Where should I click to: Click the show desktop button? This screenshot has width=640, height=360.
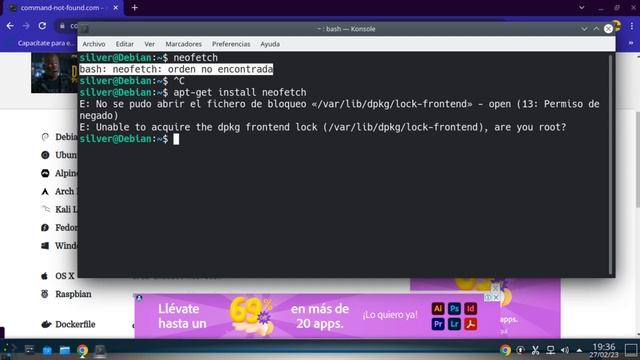click(631, 350)
